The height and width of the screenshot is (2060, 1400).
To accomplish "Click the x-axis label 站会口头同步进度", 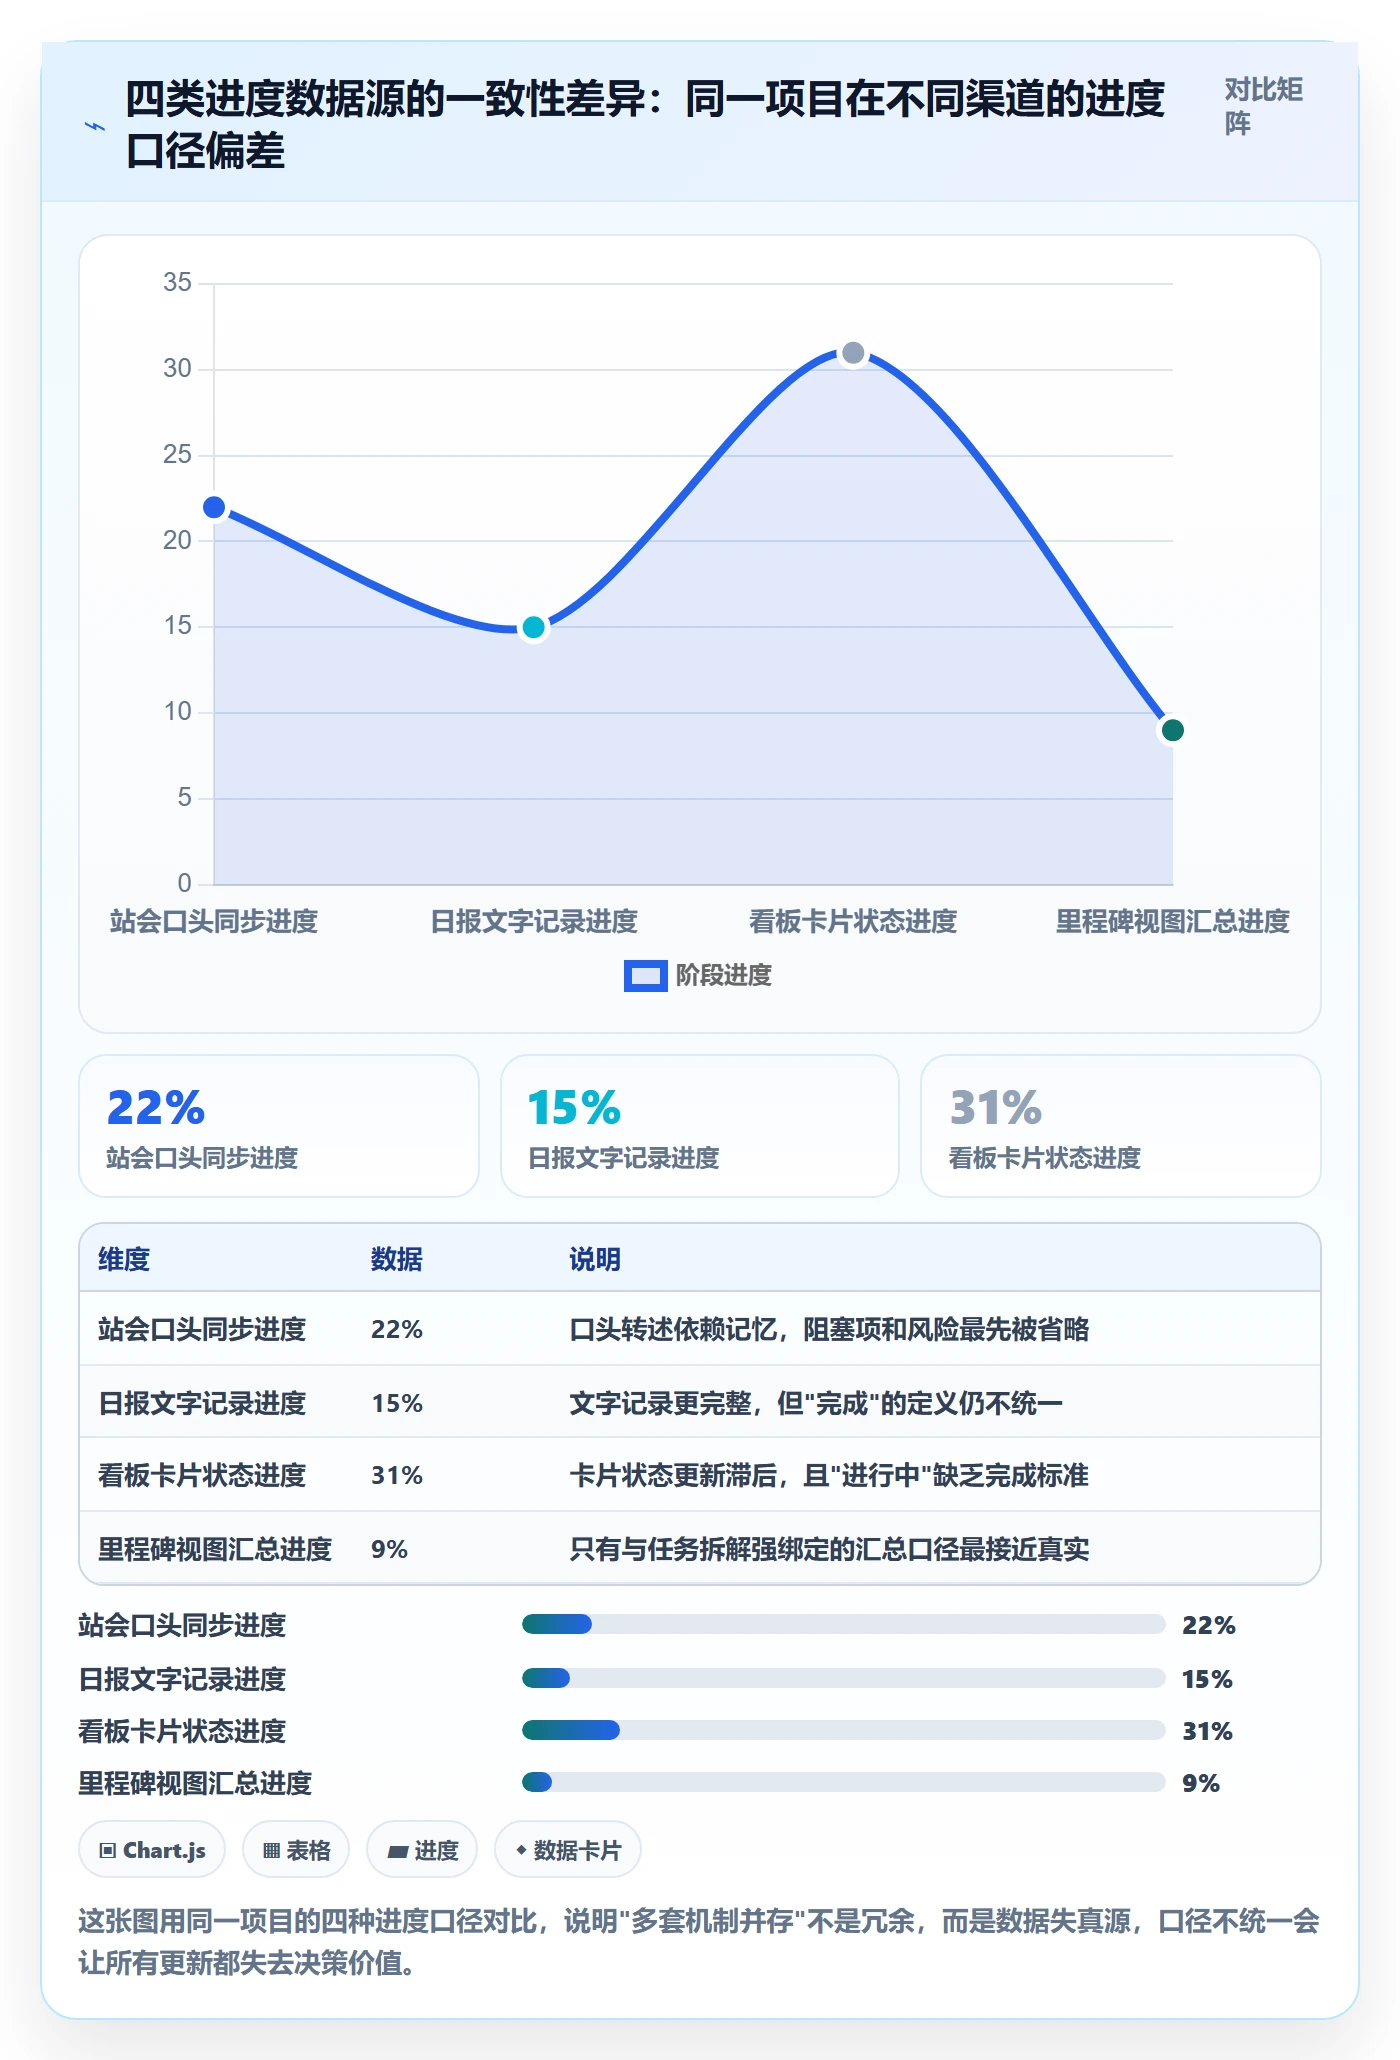I will tap(214, 921).
